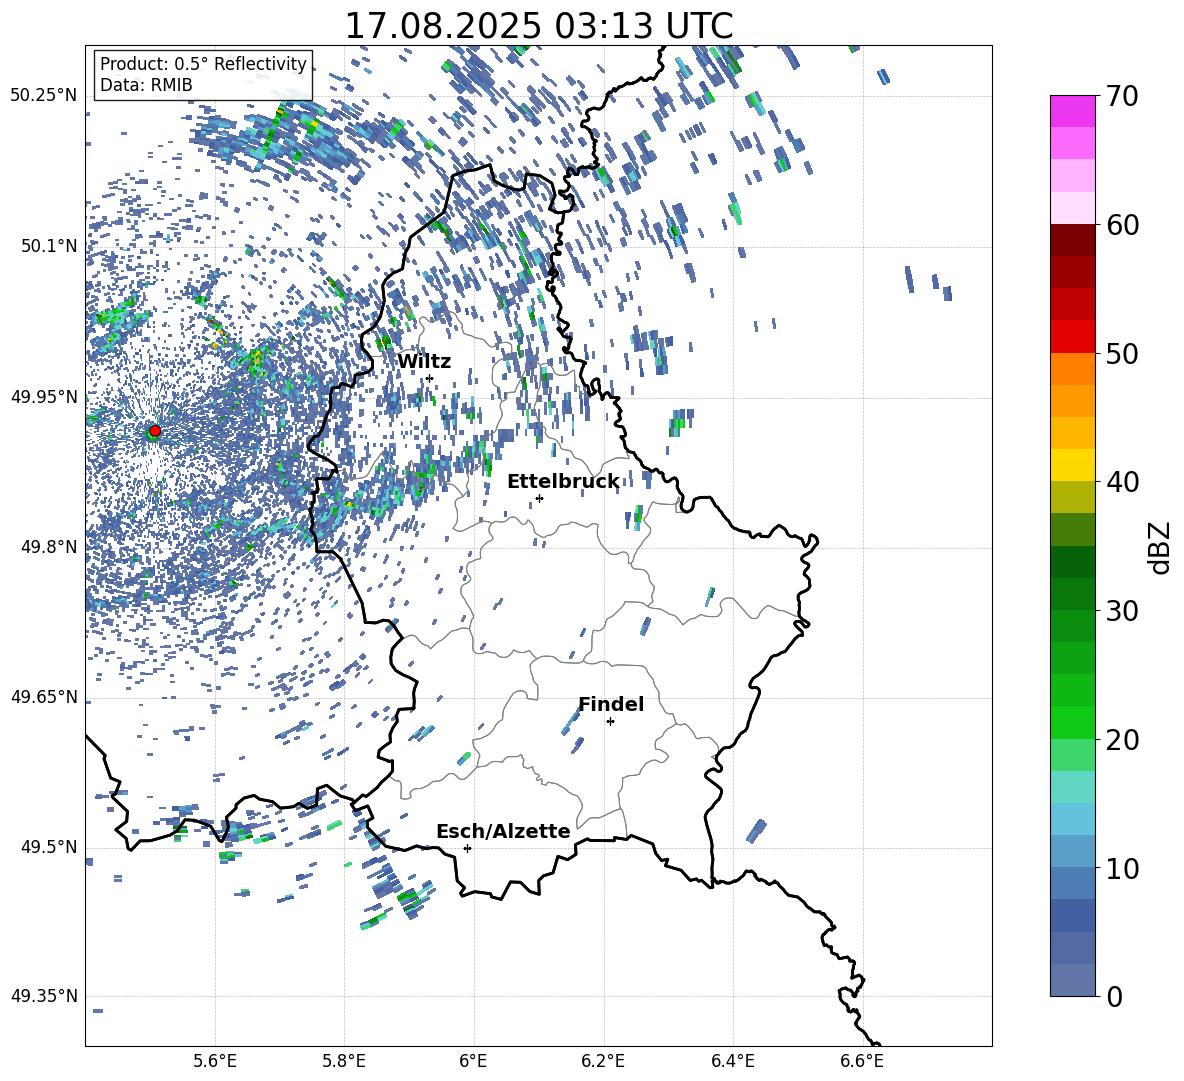Click the red radar site marker
Image resolution: width=1184 pixels, height=1081 pixels.
(x=155, y=431)
